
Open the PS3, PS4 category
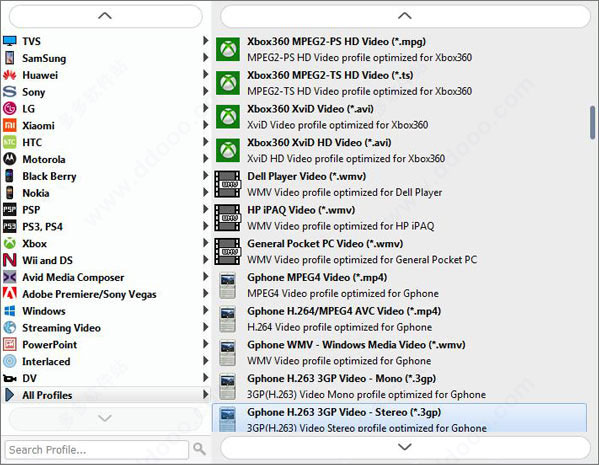pyautogui.click(x=106, y=226)
